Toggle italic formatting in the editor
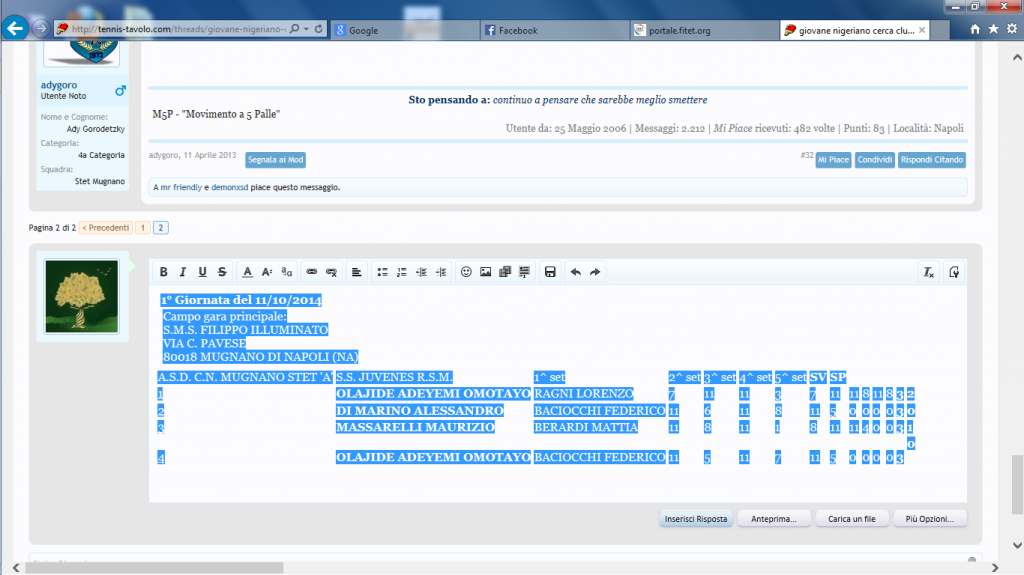 click(x=183, y=272)
